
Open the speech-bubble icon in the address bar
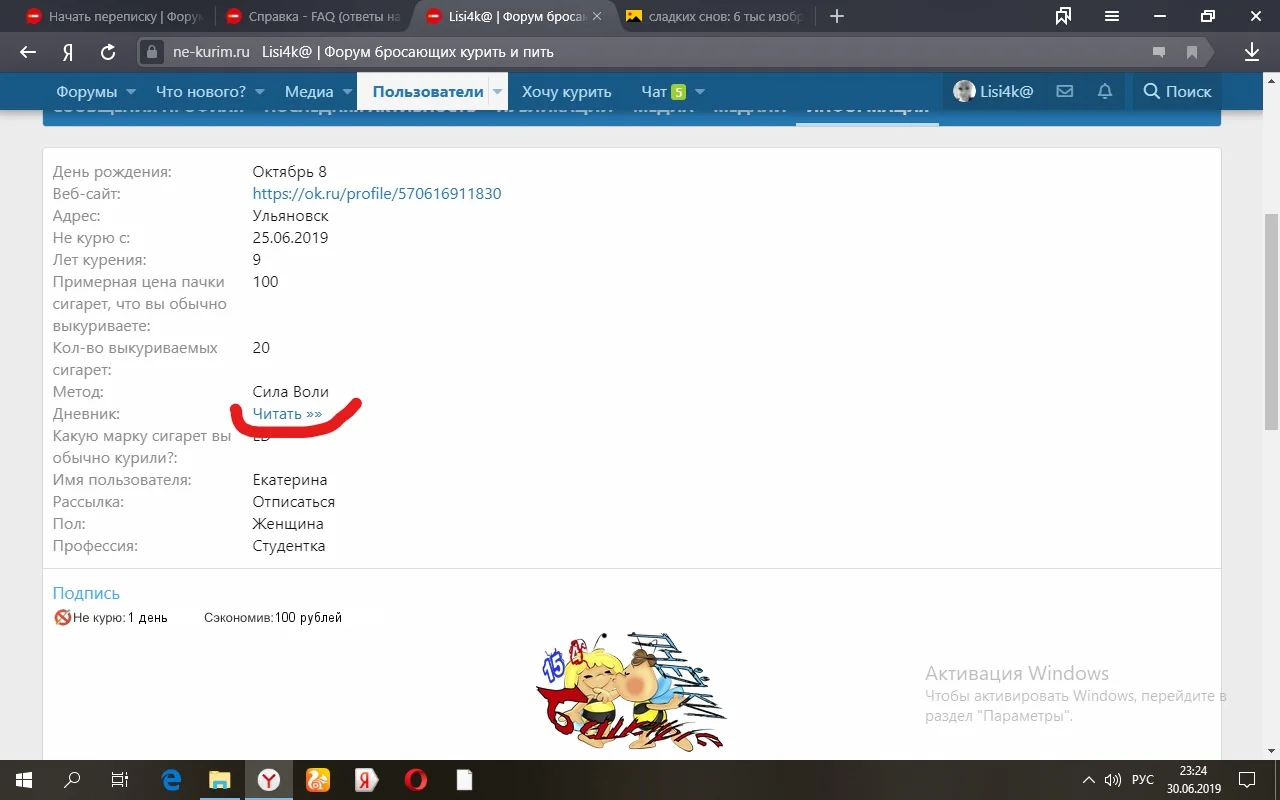(1159, 52)
